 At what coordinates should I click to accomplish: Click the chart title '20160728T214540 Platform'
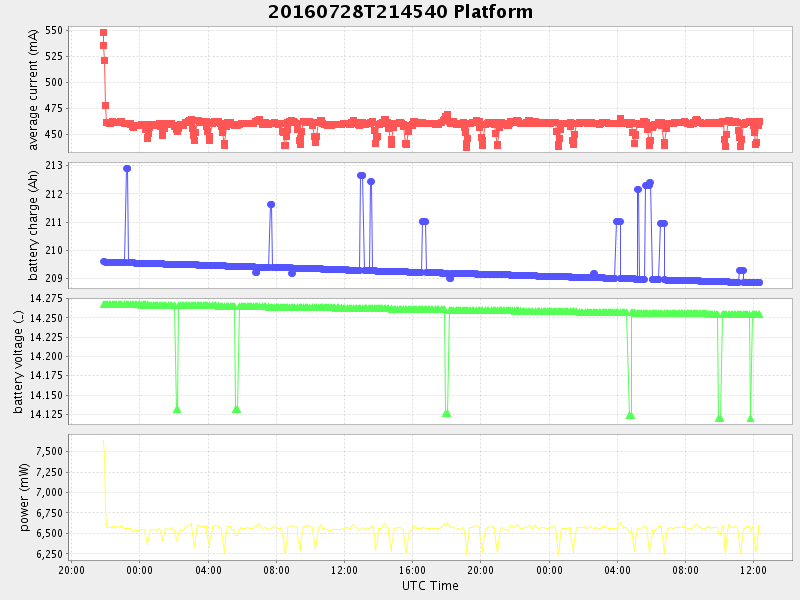(x=400, y=12)
